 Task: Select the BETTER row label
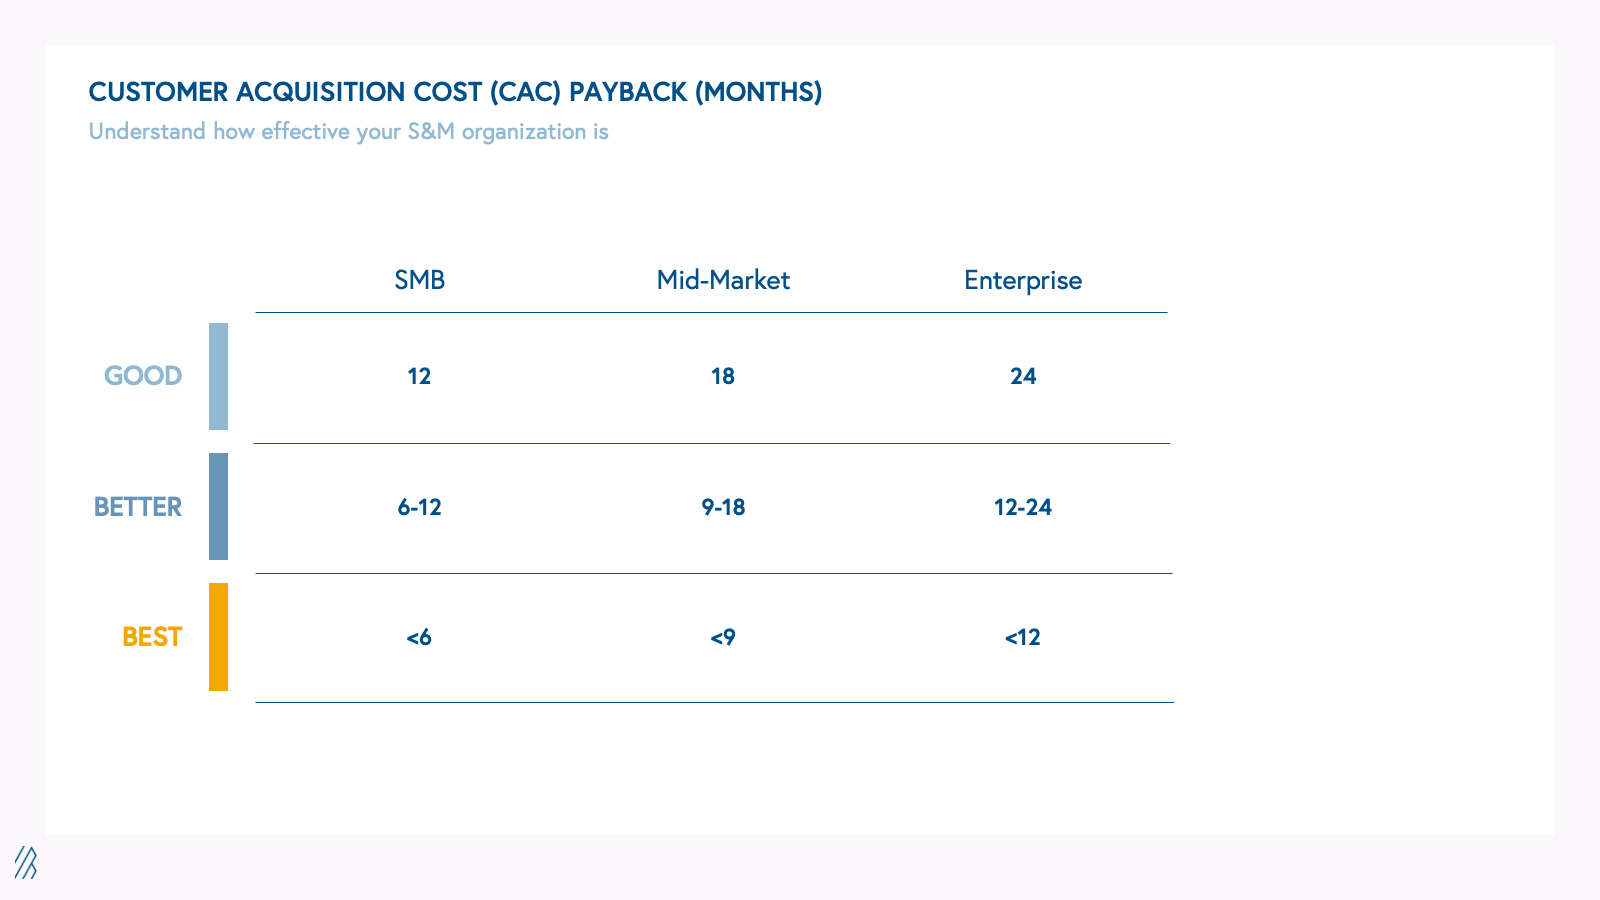point(138,507)
